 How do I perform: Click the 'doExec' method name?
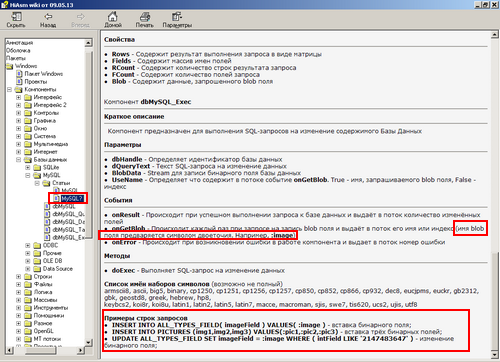(123, 270)
